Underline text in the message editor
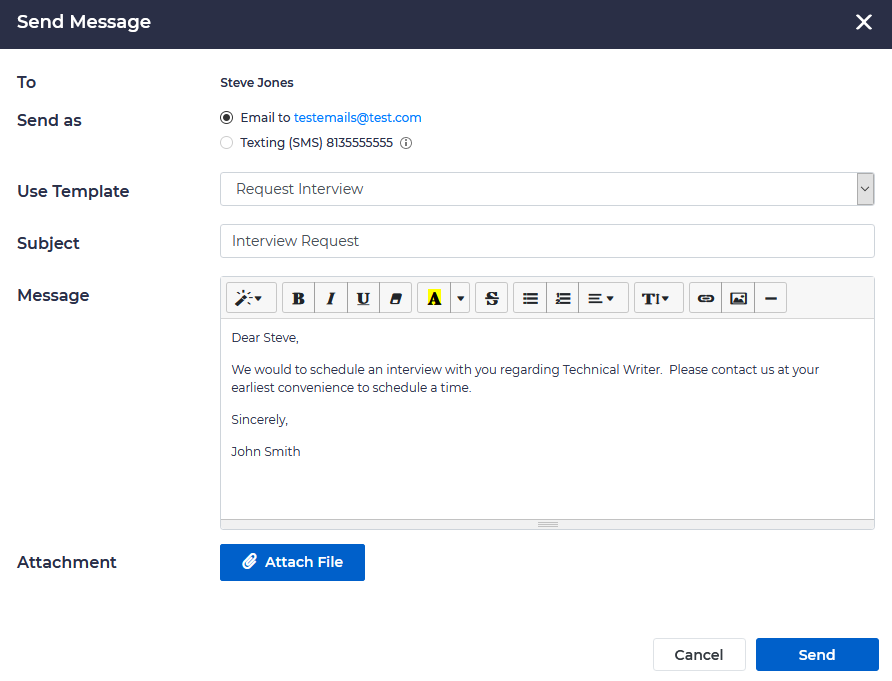892x681 pixels. (x=363, y=297)
